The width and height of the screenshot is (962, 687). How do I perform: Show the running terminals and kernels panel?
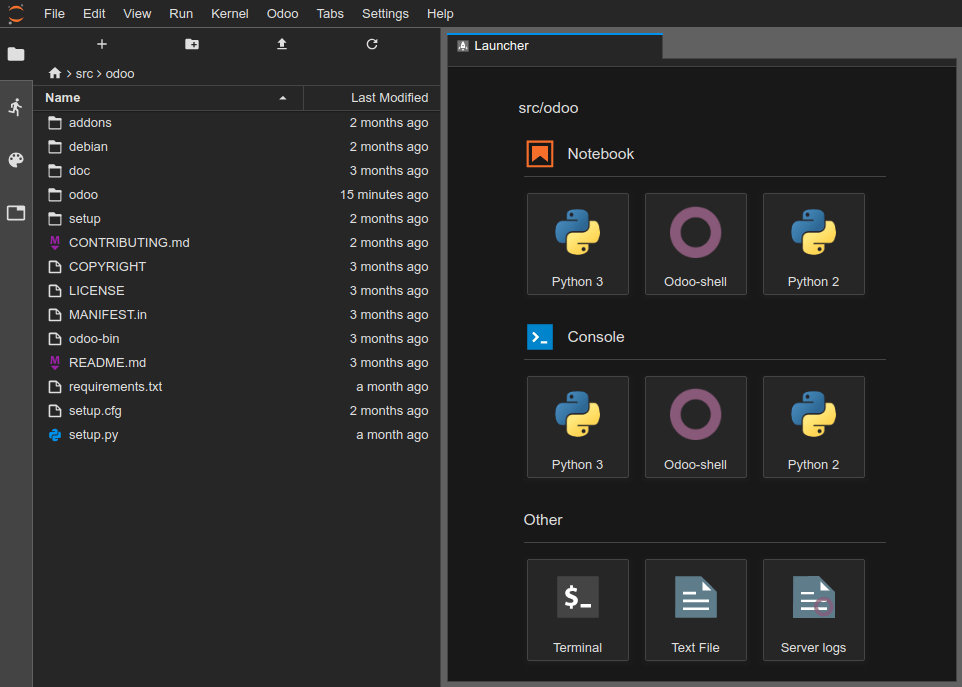tap(16, 106)
